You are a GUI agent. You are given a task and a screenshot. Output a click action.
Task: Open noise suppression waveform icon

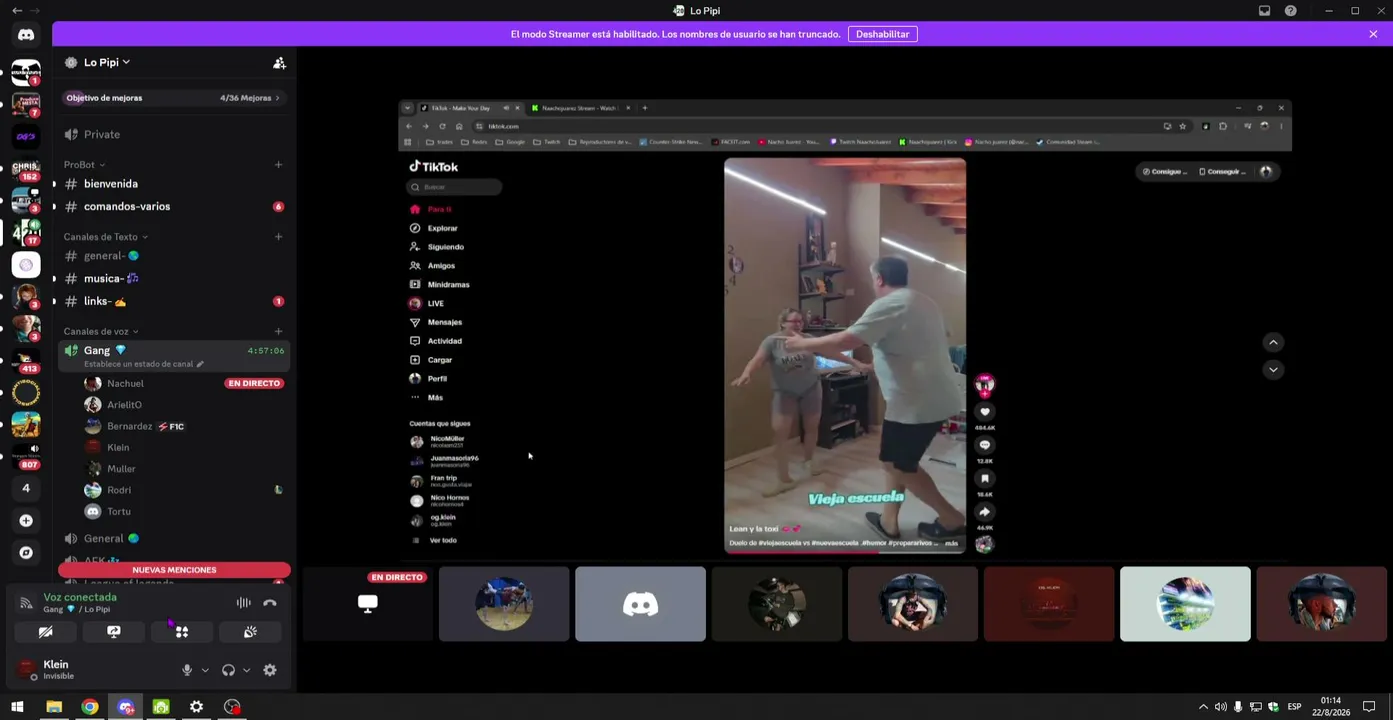click(x=243, y=603)
